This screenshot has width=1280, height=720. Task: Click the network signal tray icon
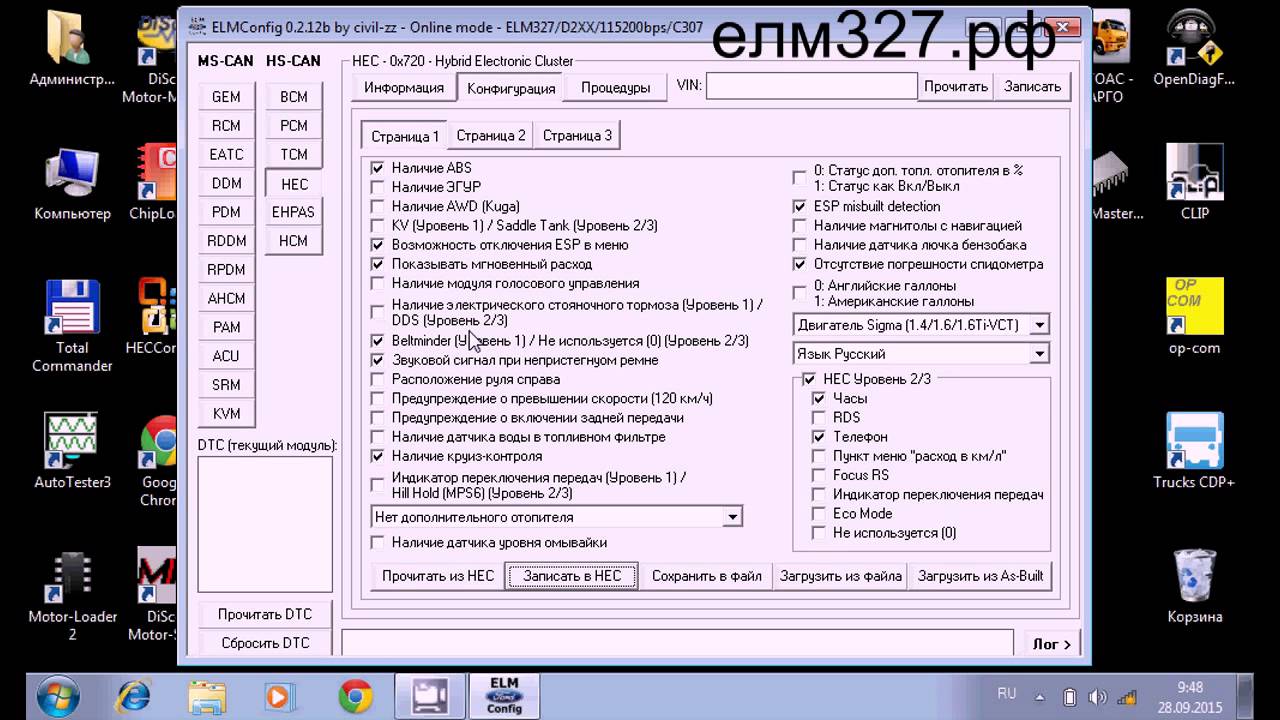[1127, 697]
